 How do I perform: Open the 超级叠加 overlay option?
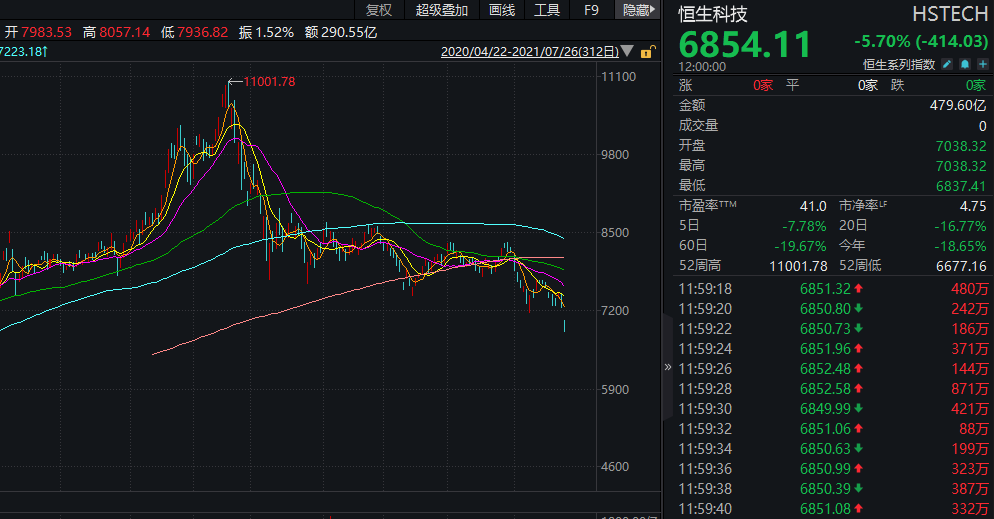click(x=441, y=10)
